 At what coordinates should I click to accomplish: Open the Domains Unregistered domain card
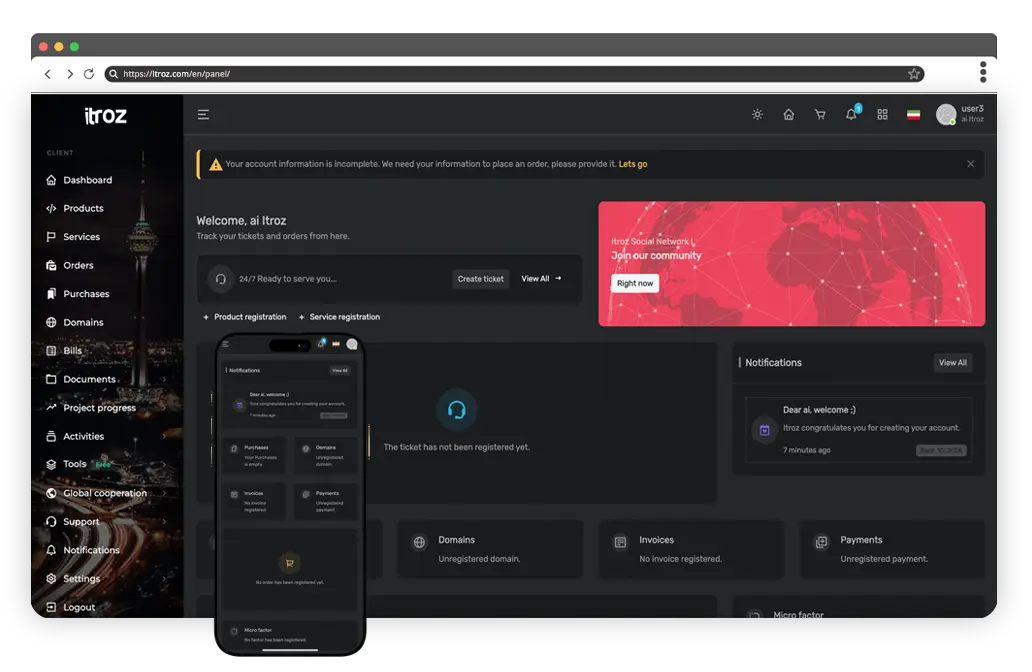point(490,549)
